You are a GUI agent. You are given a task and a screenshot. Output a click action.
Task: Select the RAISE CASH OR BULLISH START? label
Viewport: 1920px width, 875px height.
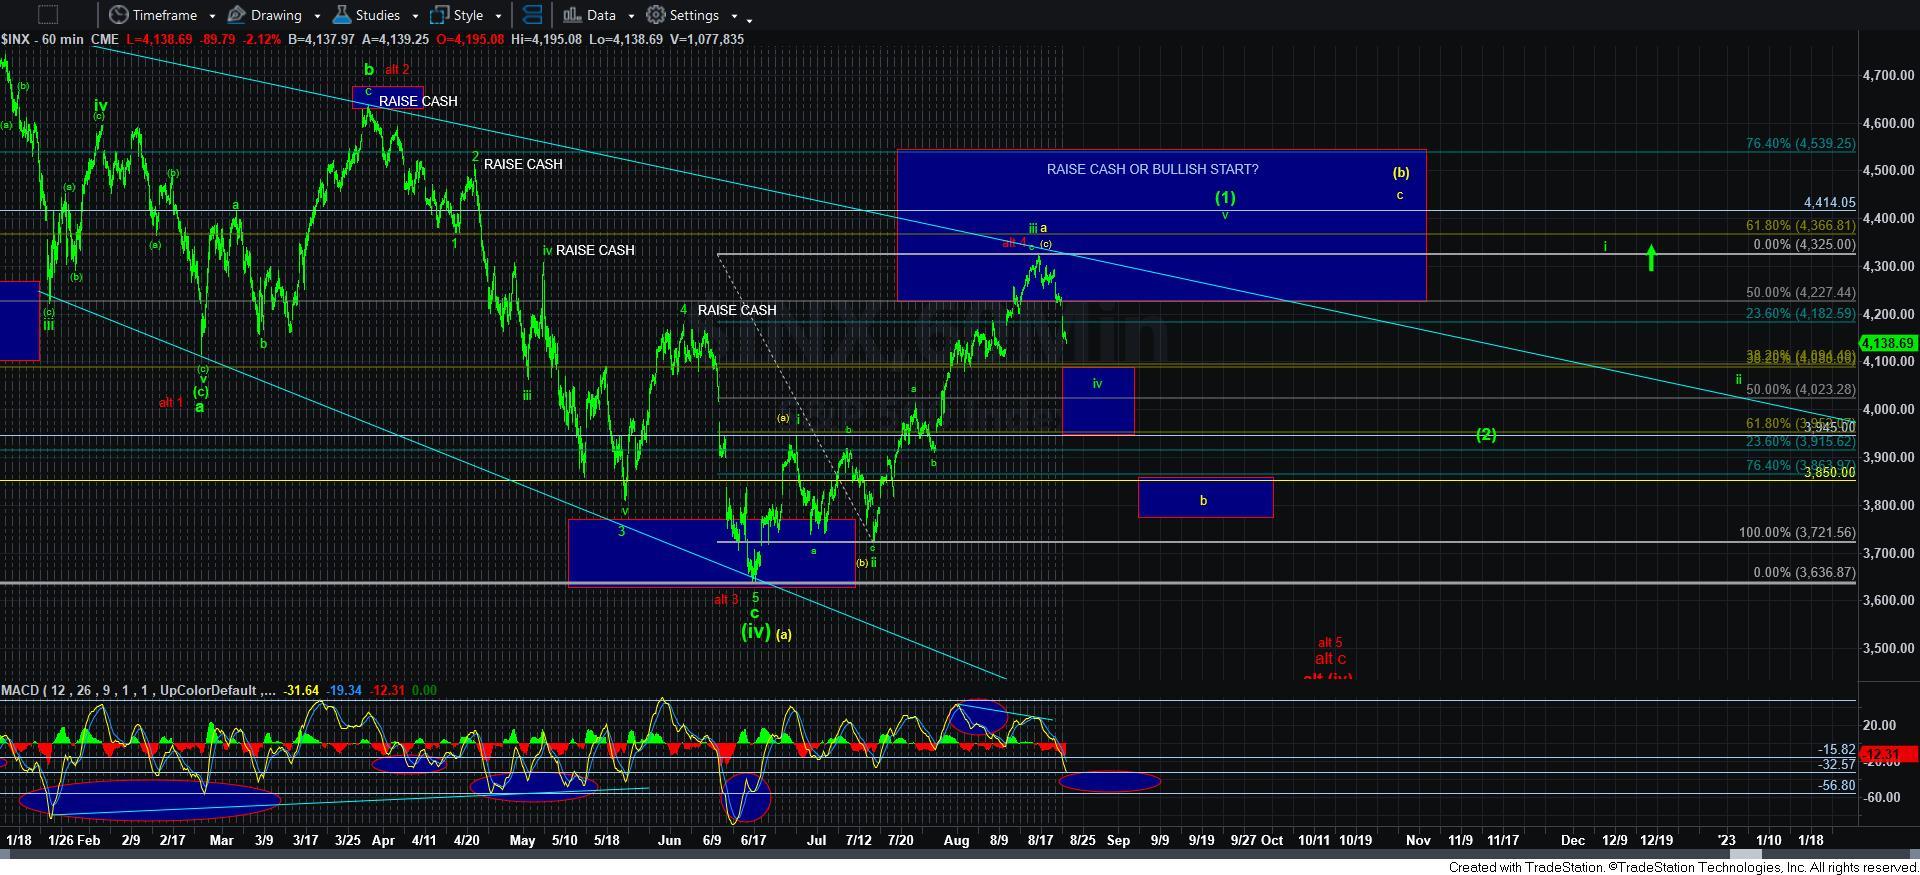tap(1152, 169)
